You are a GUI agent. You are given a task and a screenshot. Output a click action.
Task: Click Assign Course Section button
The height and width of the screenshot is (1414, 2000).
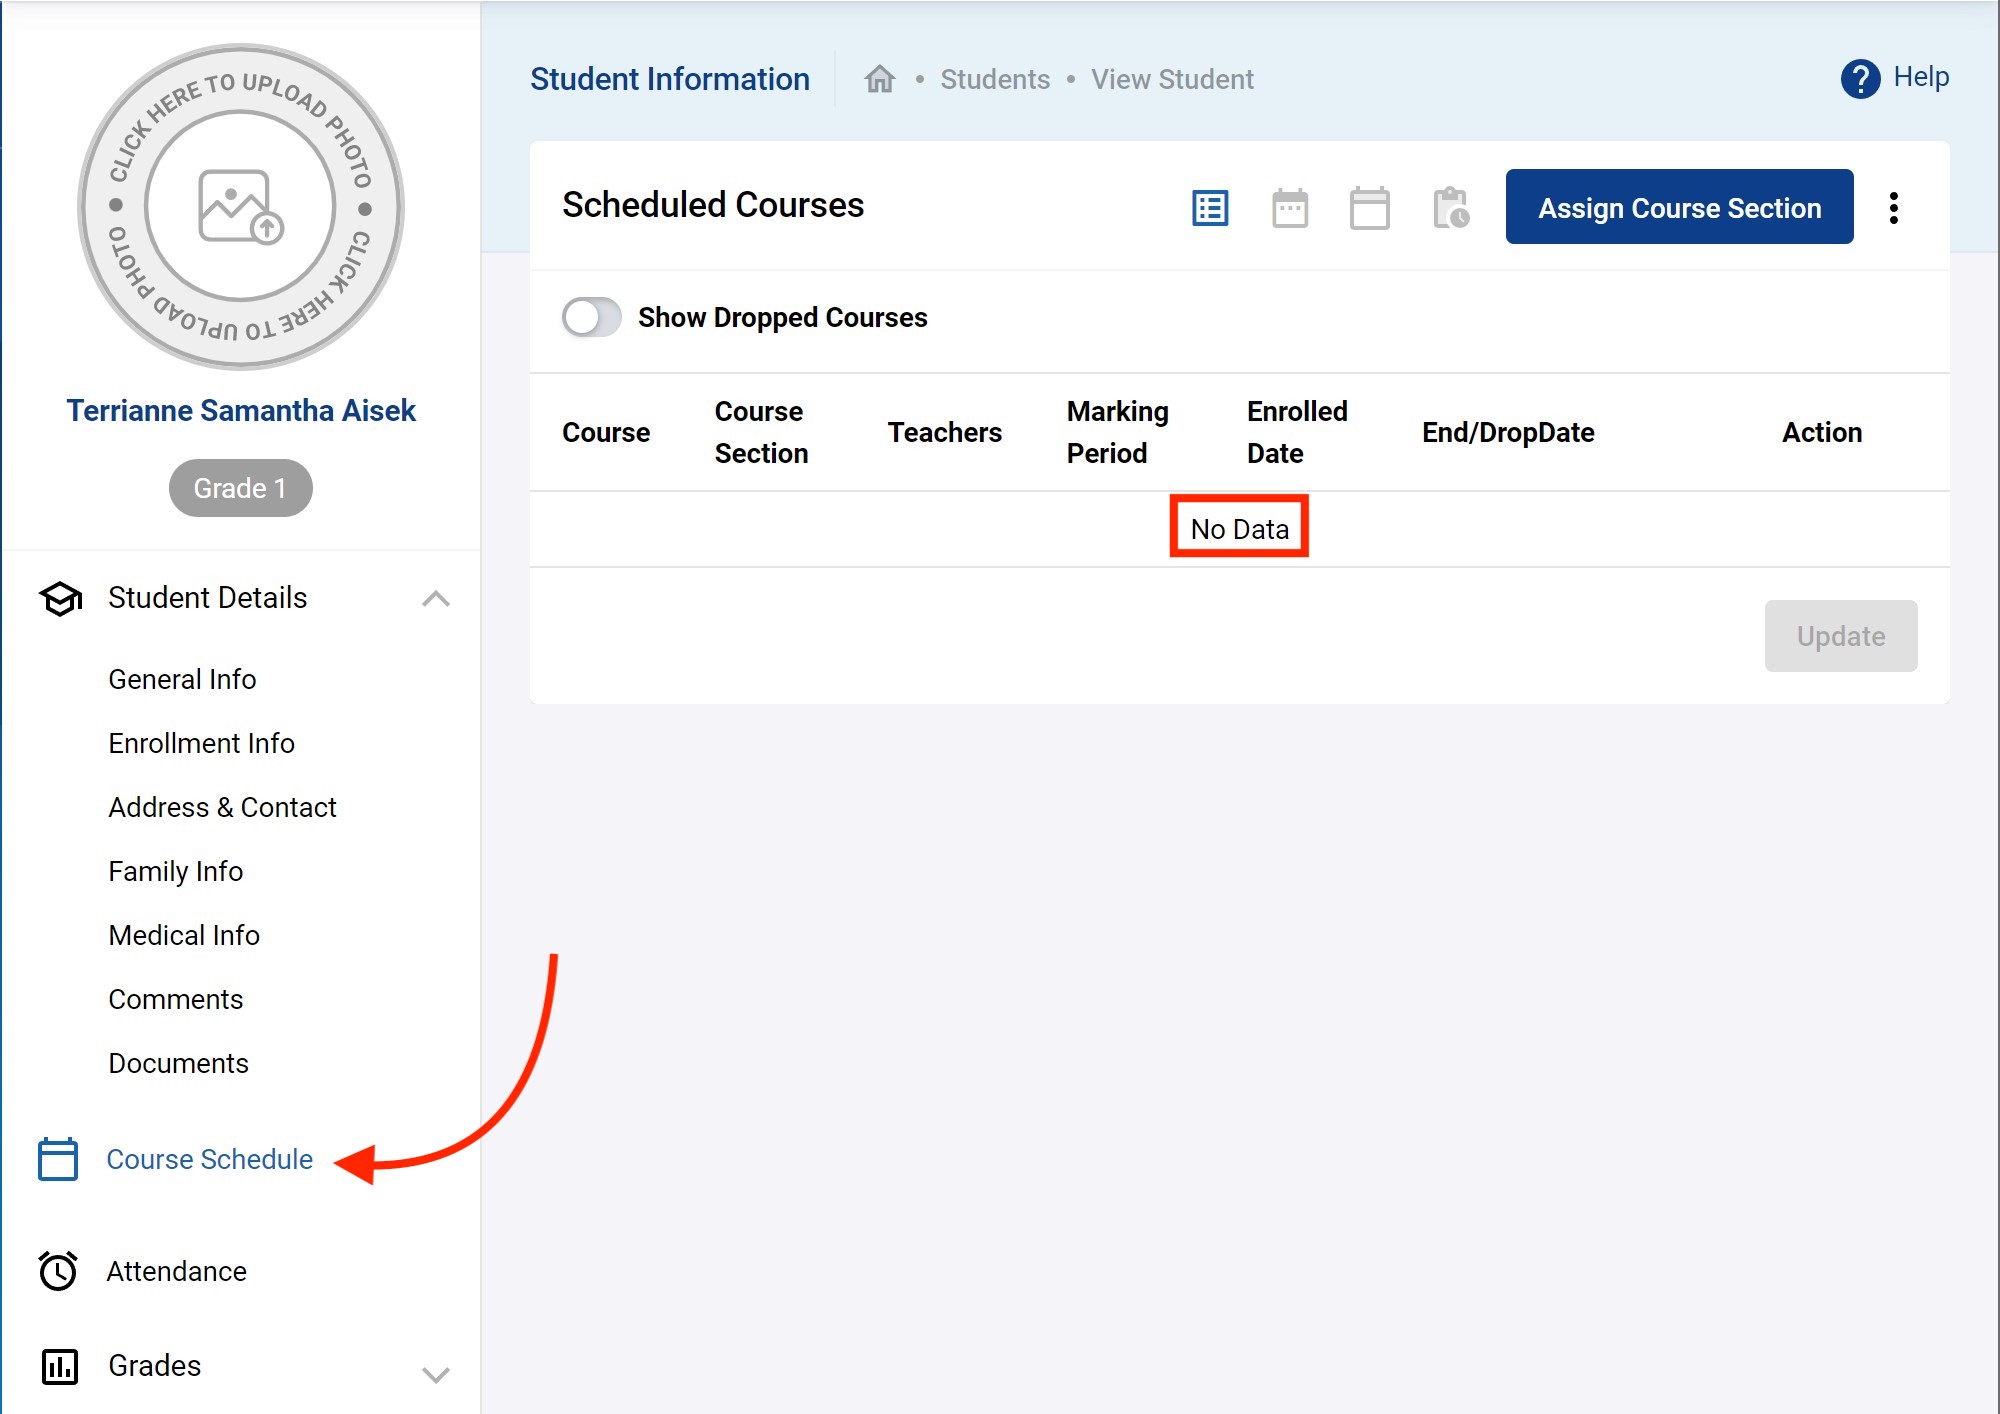tap(1679, 207)
